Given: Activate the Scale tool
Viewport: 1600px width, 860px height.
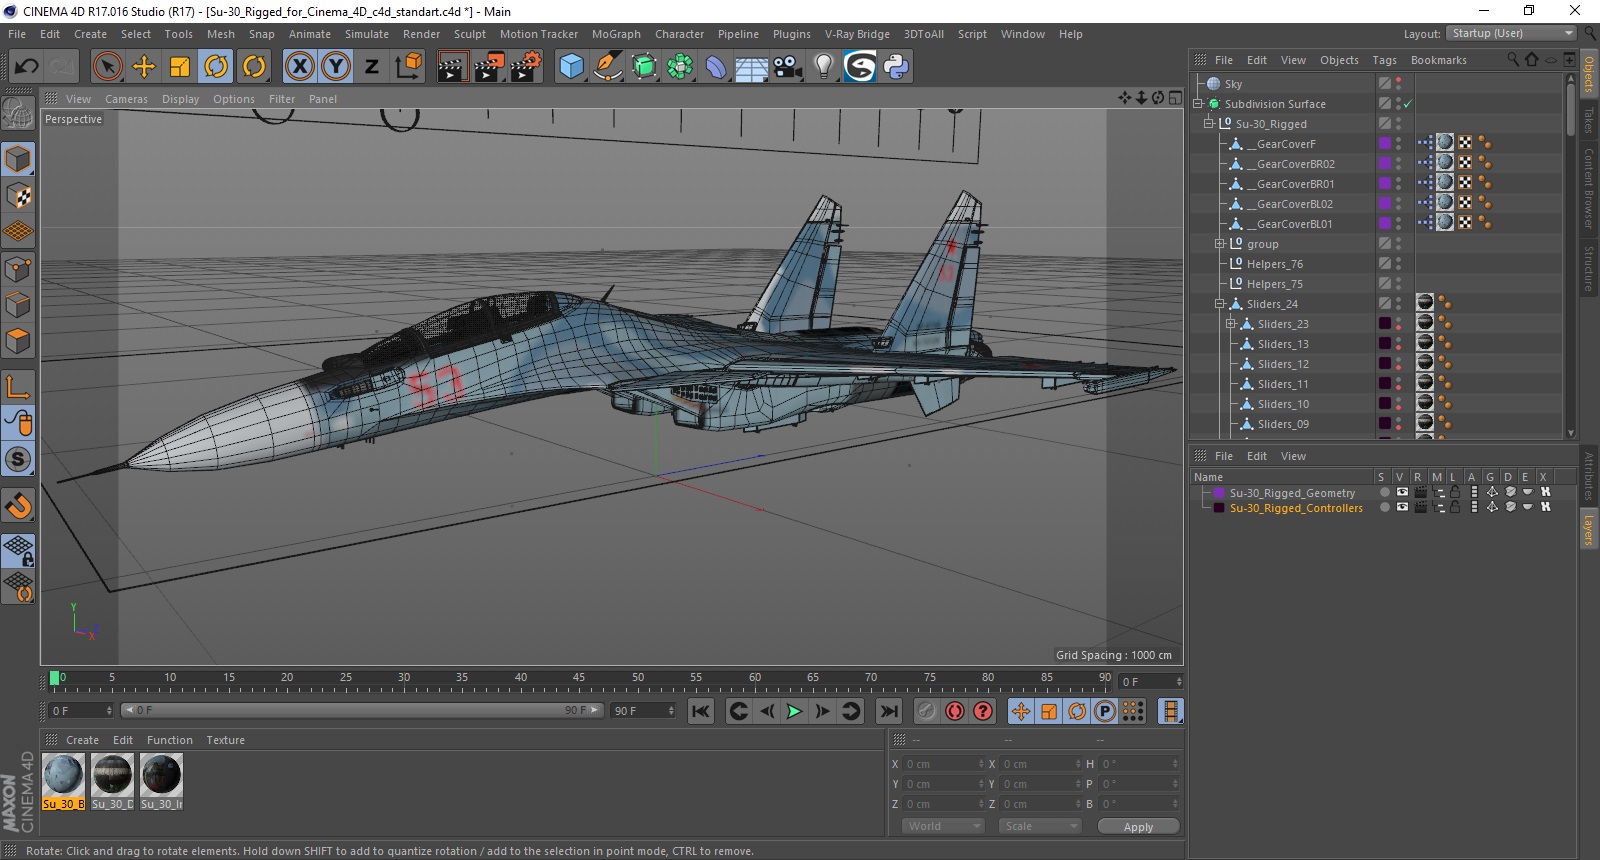Looking at the screenshot, I should tap(180, 67).
